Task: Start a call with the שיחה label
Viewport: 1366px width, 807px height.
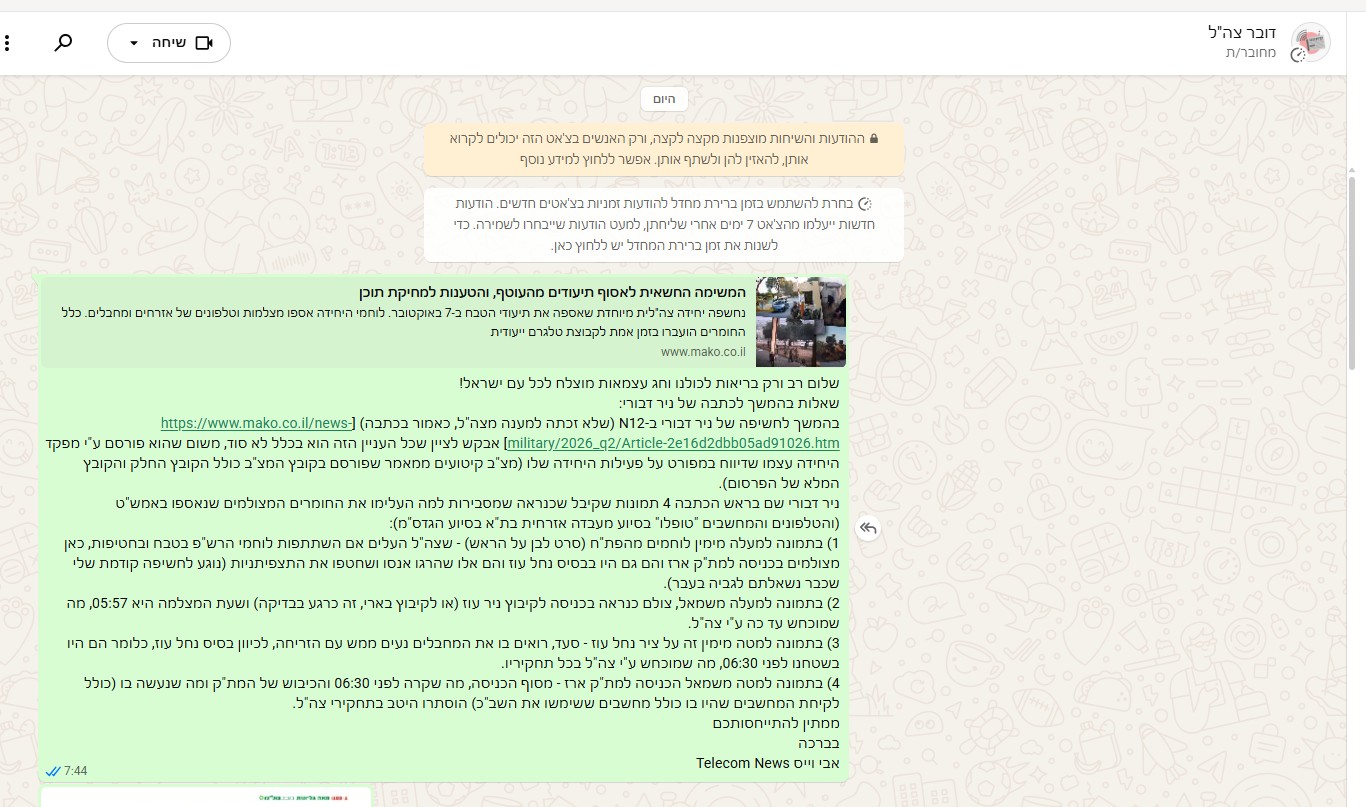Action: (x=168, y=43)
